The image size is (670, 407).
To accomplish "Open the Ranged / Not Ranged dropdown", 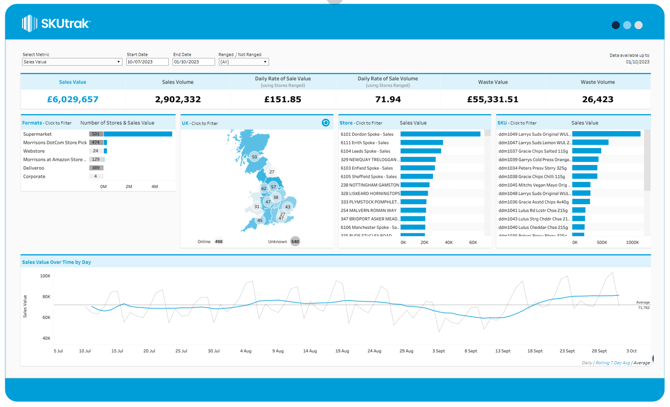I will point(243,62).
